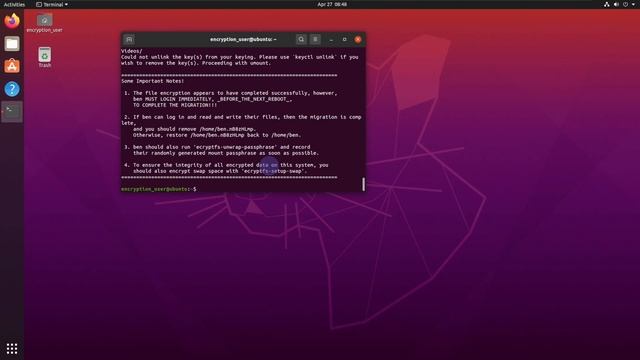Screen dimensions: 640x360
Task: Click the volume icon in top bar
Action: point(616,4)
